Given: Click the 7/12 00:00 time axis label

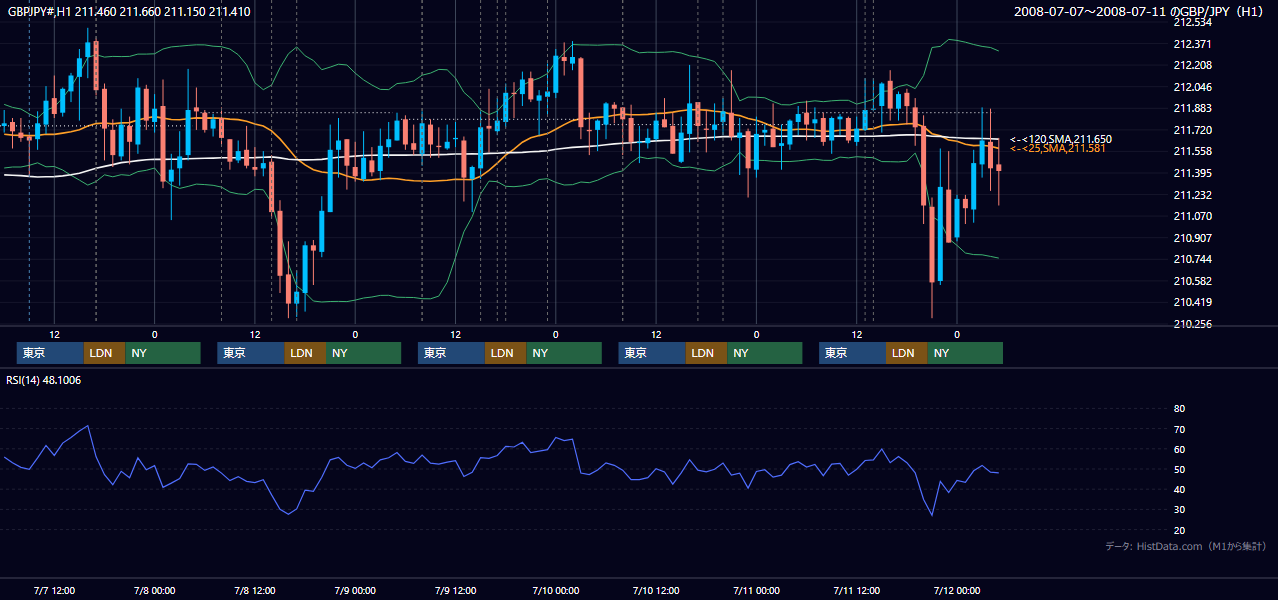Looking at the screenshot, I should (x=956, y=590).
